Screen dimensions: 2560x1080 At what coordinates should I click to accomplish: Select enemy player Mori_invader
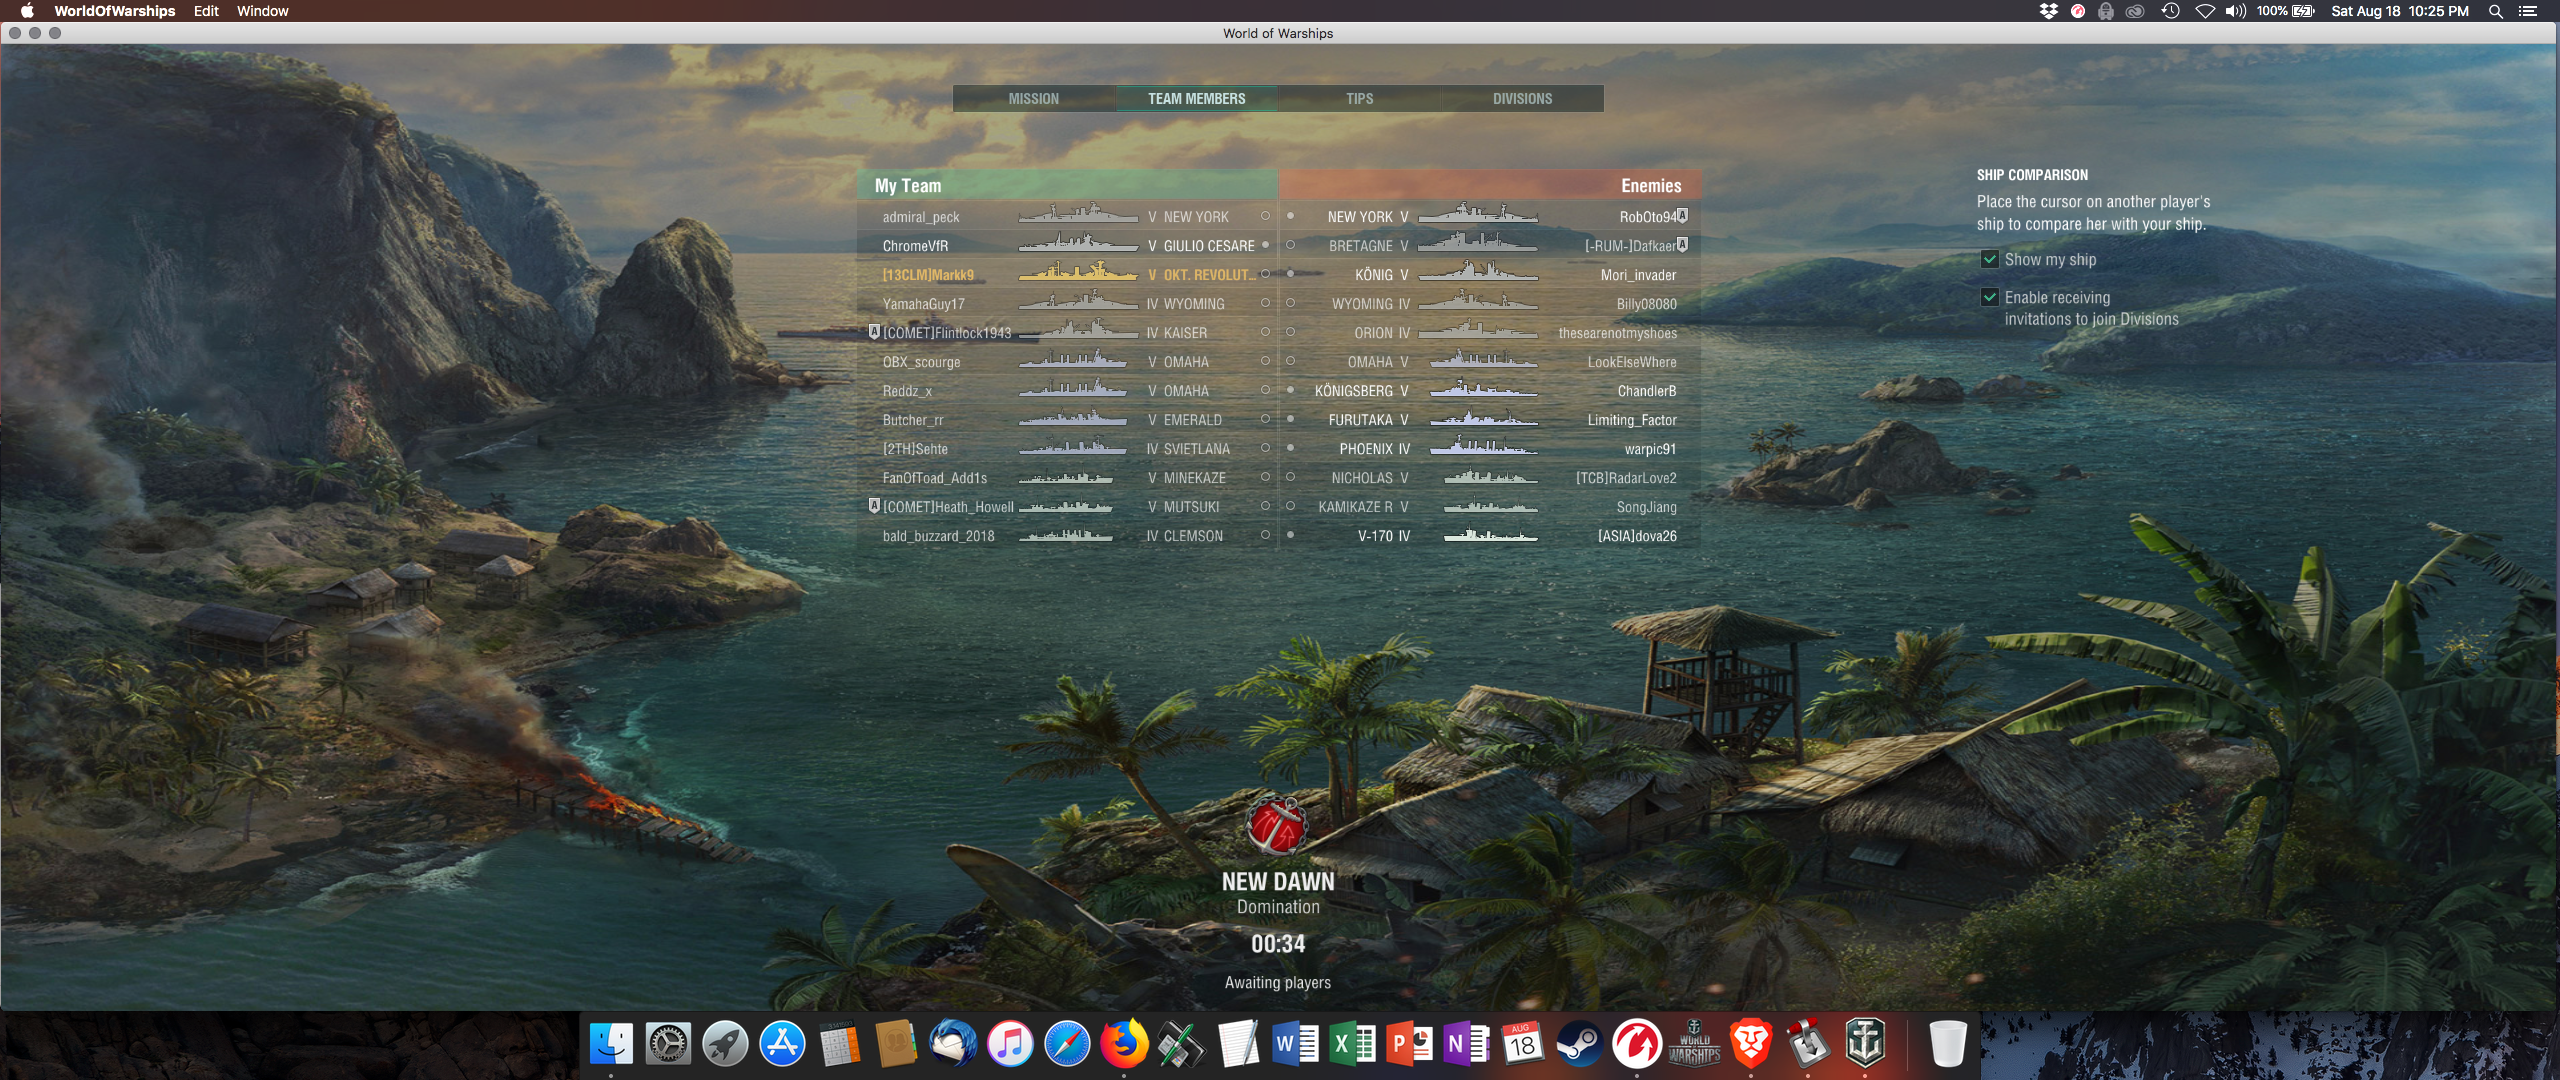point(1638,275)
